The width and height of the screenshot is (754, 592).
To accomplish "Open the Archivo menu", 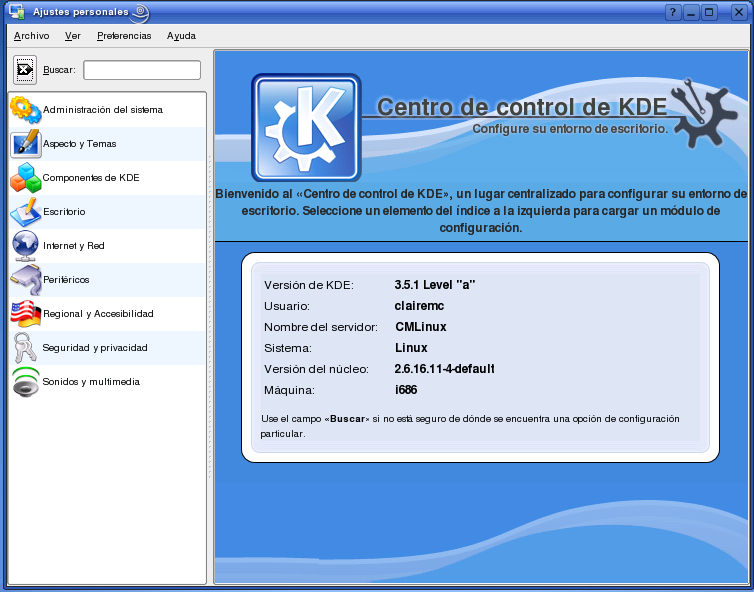I will 31,36.
